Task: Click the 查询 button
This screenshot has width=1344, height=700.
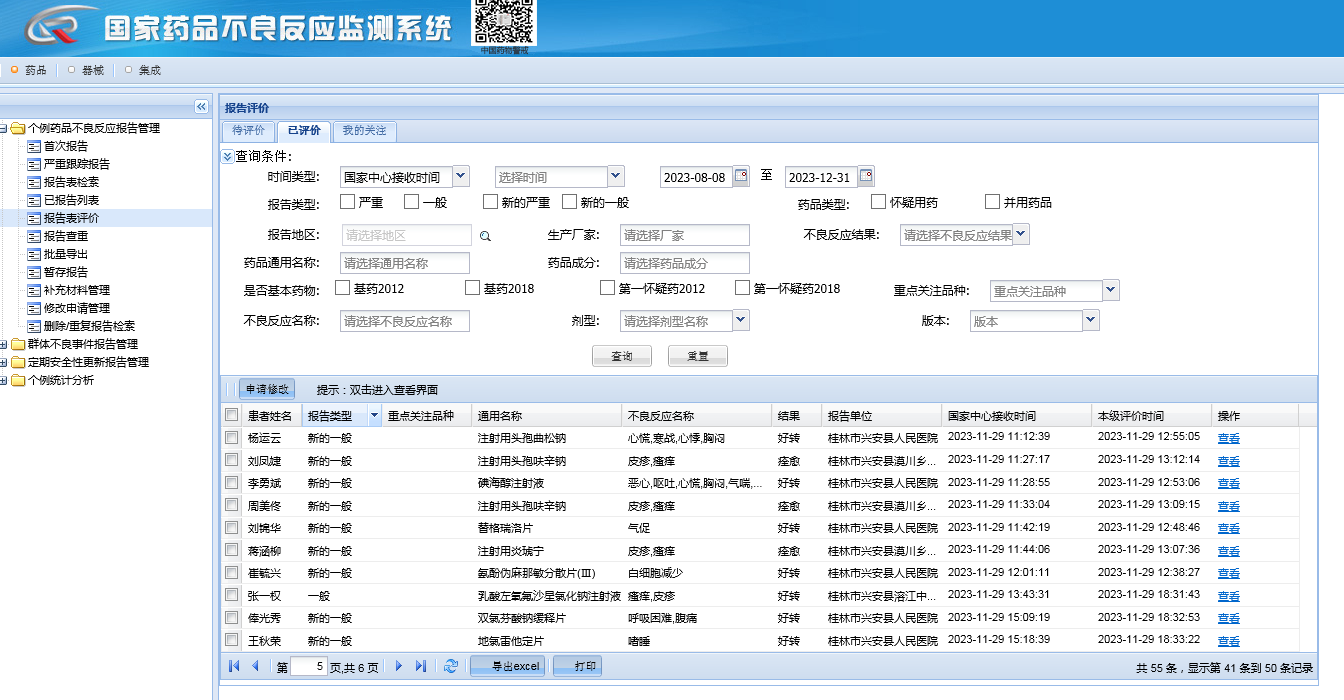Action: [621, 357]
